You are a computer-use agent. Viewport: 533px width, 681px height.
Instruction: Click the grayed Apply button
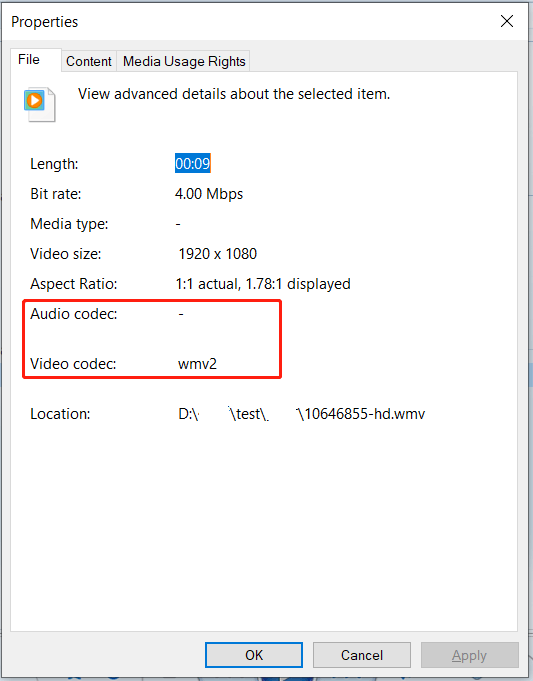coord(469,655)
